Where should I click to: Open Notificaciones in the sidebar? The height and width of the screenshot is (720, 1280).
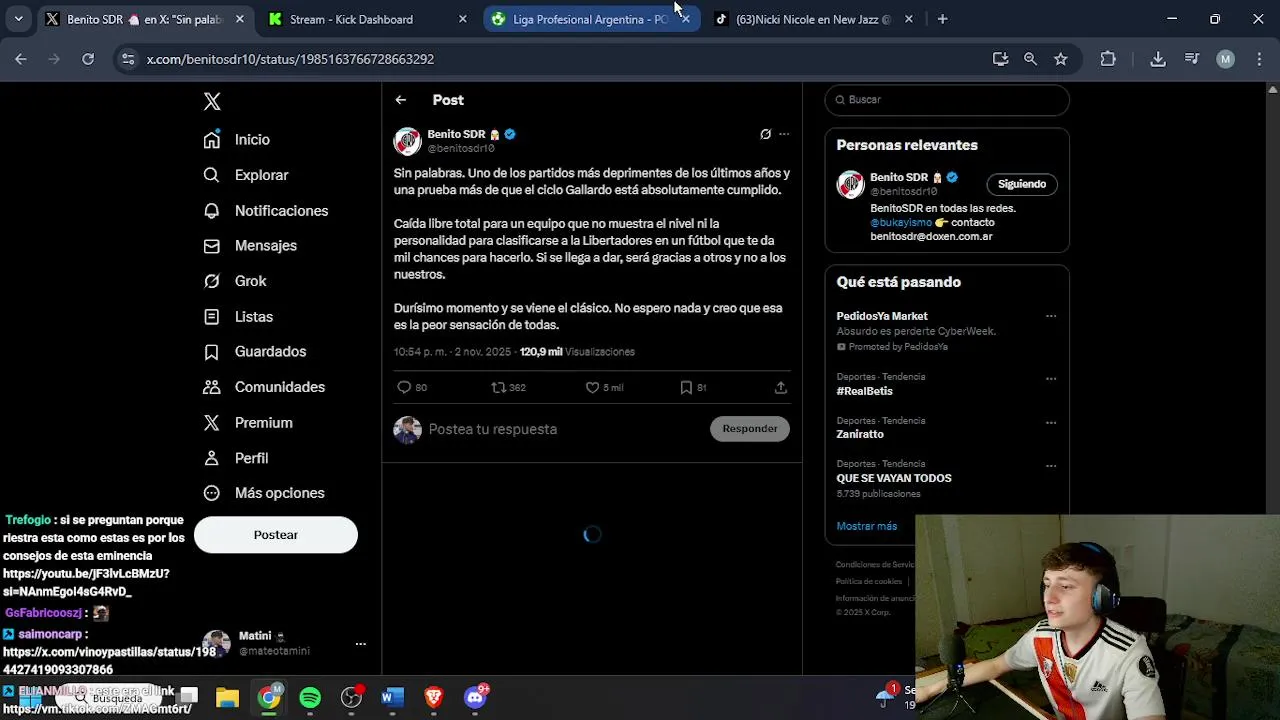pos(266,211)
